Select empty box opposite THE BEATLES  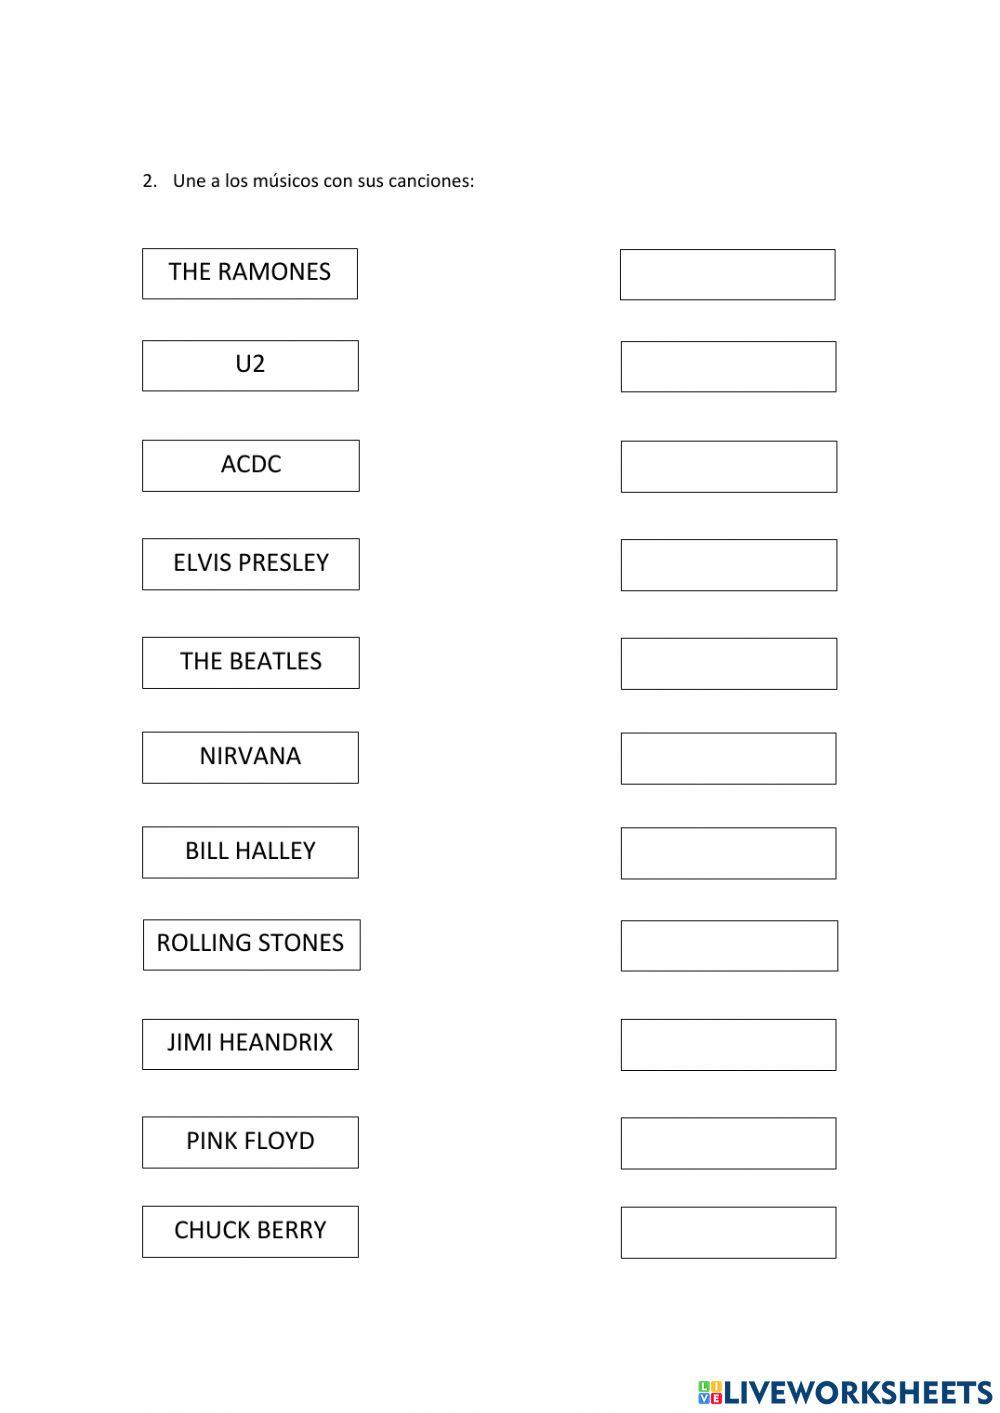point(728,663)
